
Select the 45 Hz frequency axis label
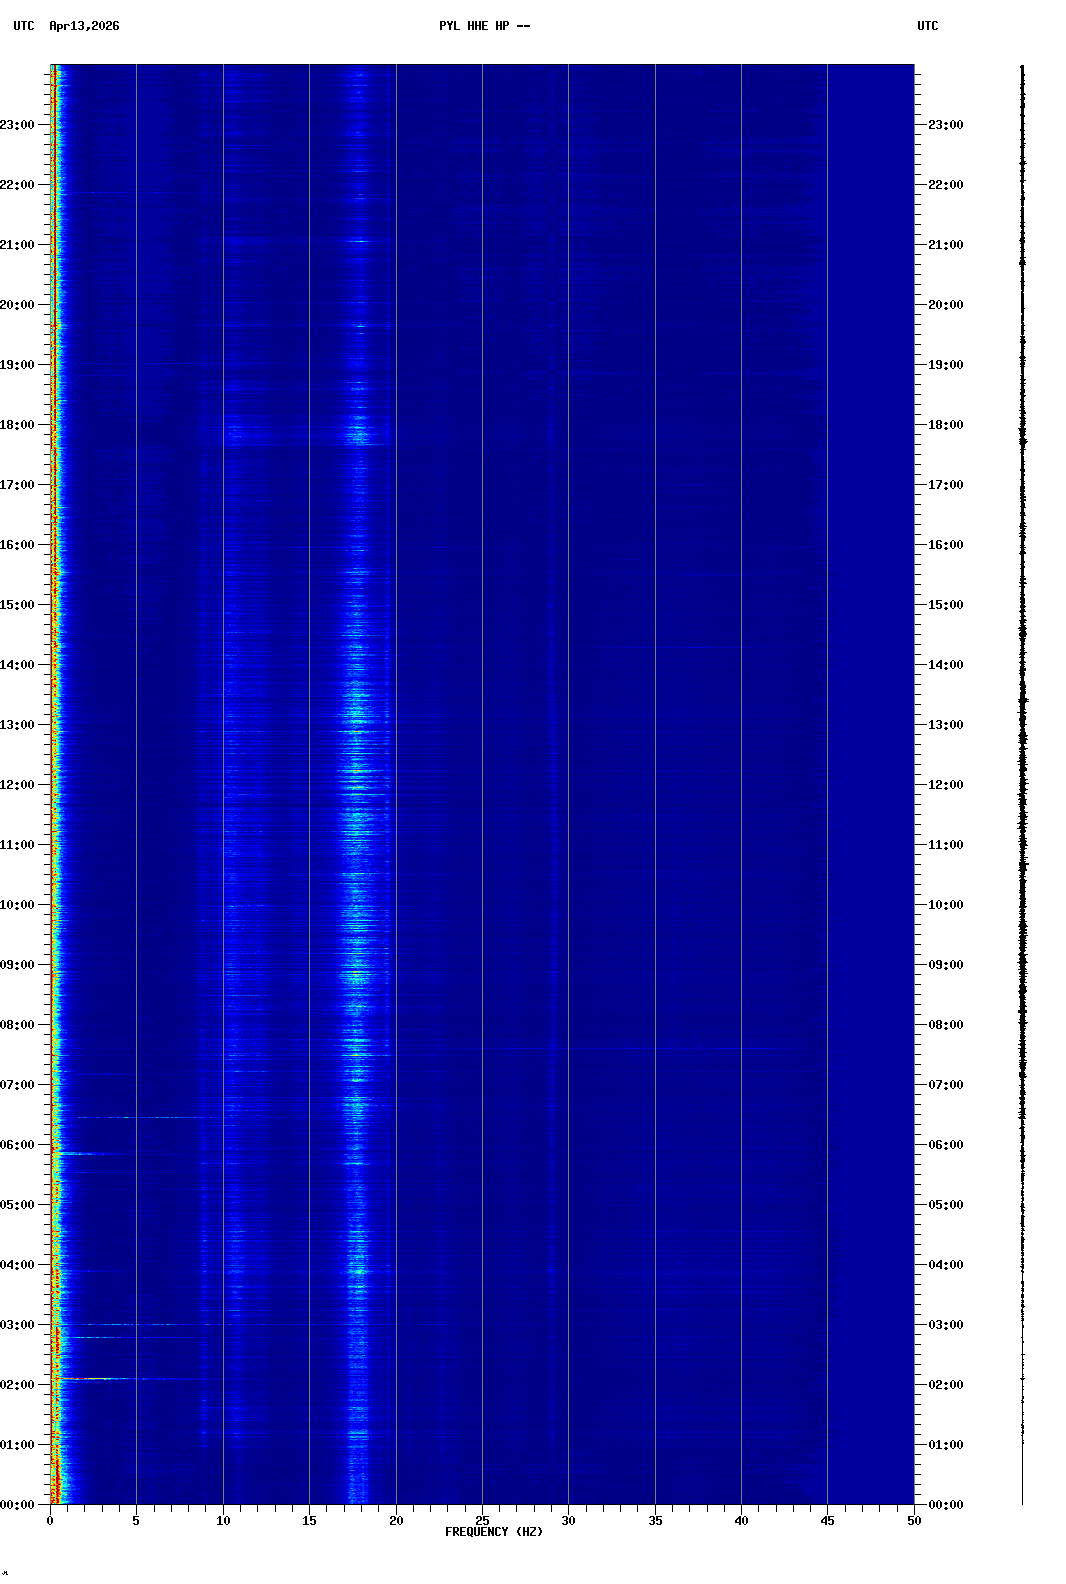(x=827, y=1521)
